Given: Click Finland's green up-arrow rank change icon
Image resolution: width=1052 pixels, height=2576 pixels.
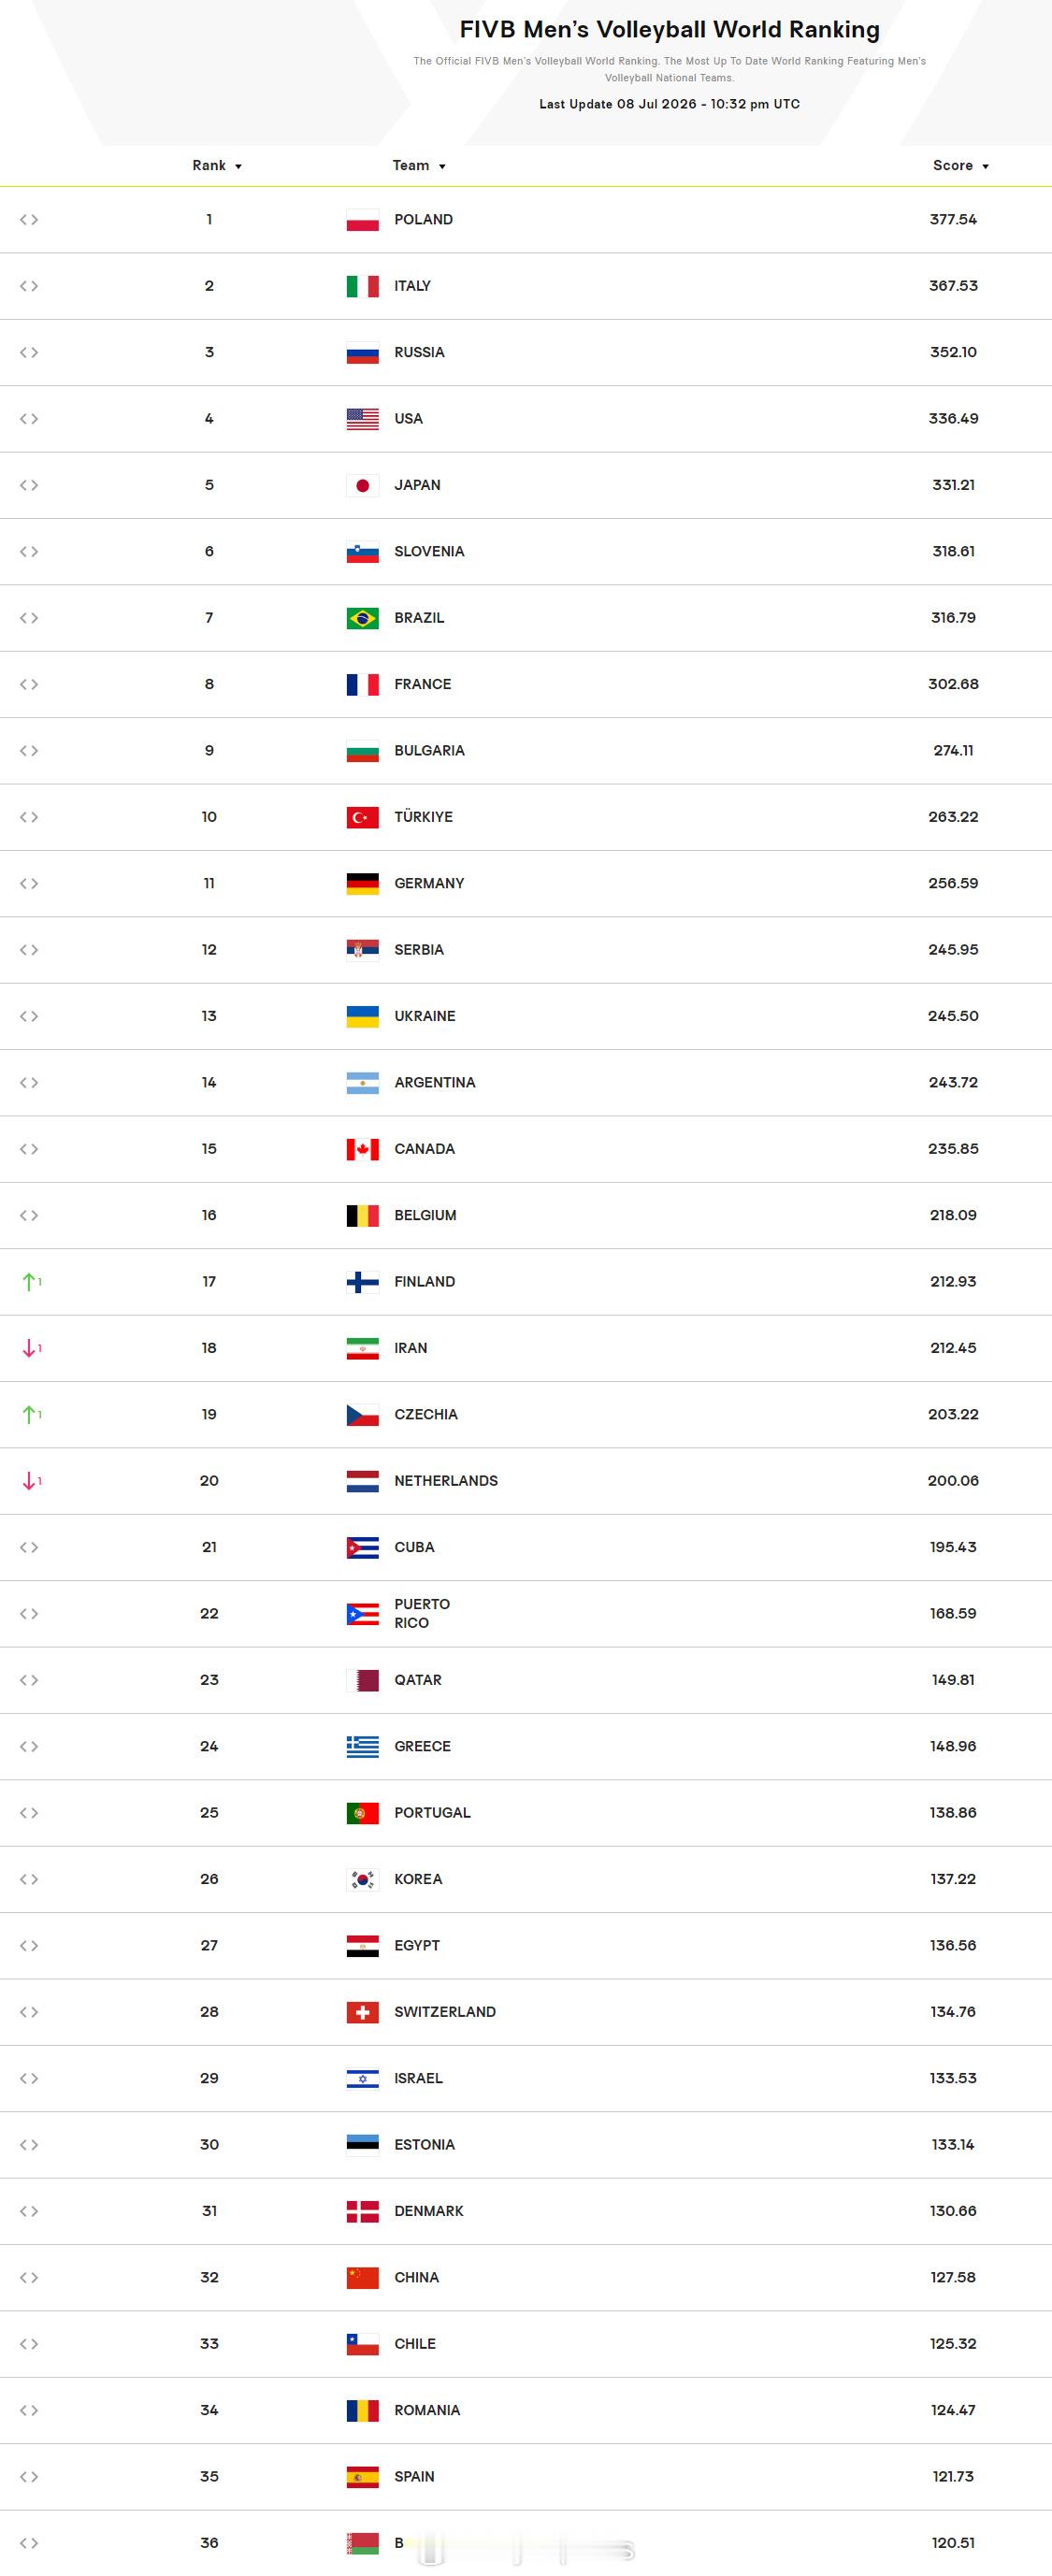Looking at the screenshot, I should pyautogui.click(x=31, y=1282).
